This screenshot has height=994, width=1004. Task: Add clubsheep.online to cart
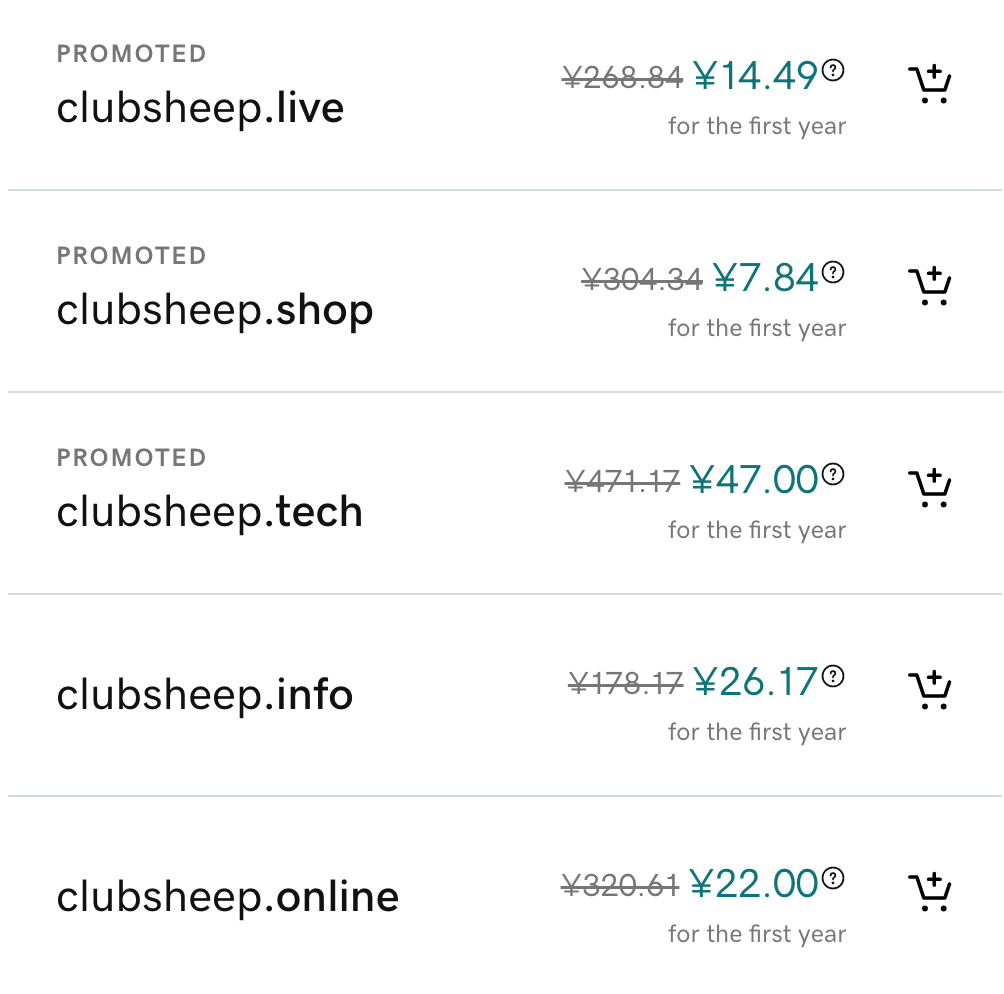(x=930, y=892)
